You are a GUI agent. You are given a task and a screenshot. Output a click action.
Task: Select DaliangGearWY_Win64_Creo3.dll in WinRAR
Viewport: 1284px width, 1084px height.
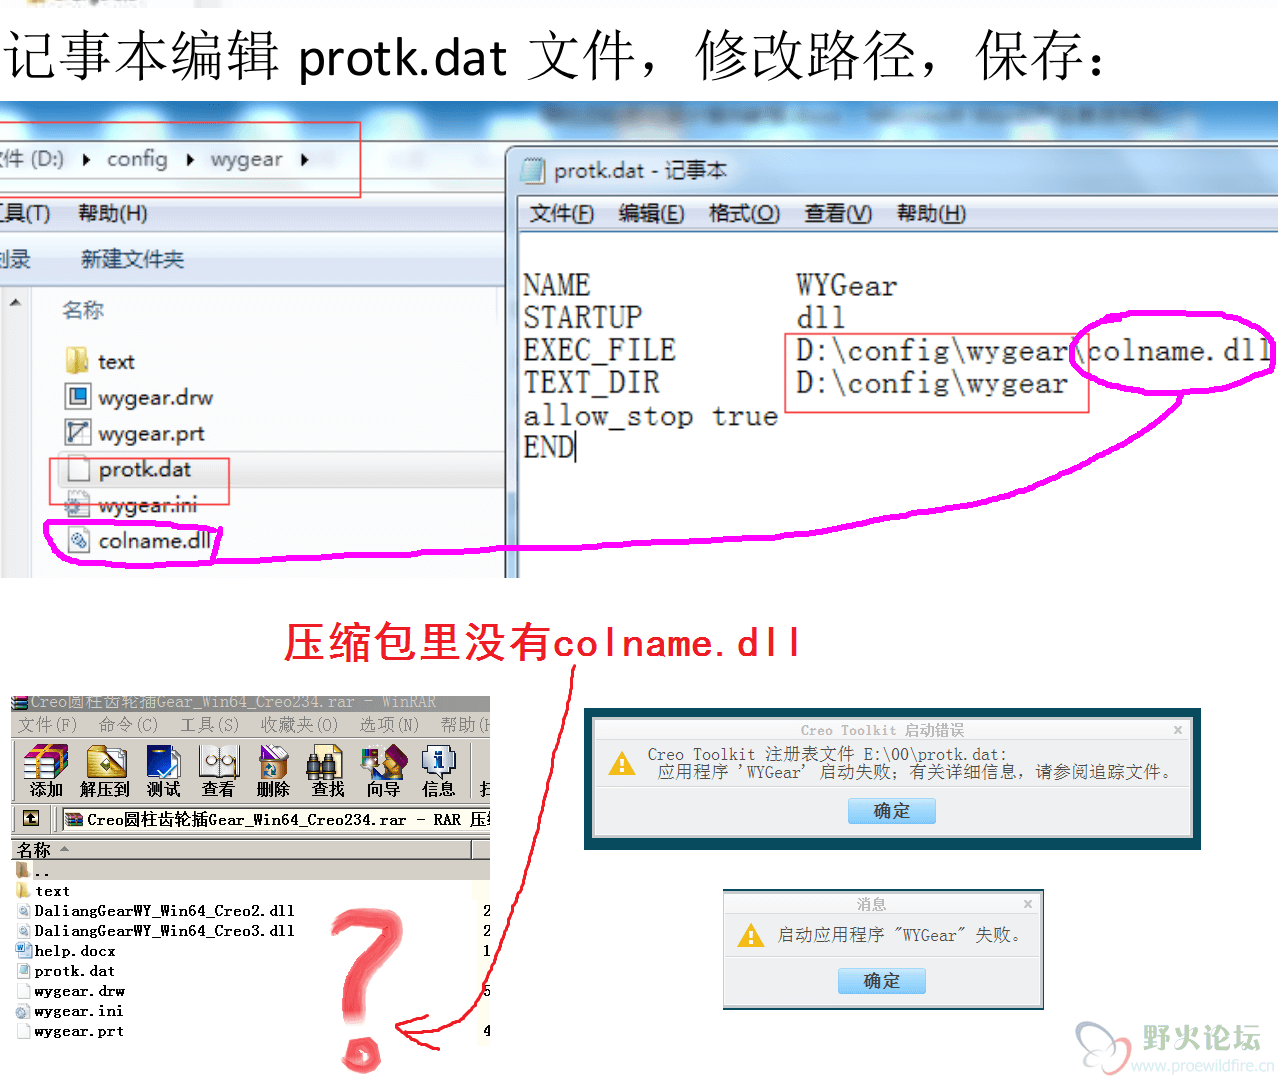click(156, 931)
